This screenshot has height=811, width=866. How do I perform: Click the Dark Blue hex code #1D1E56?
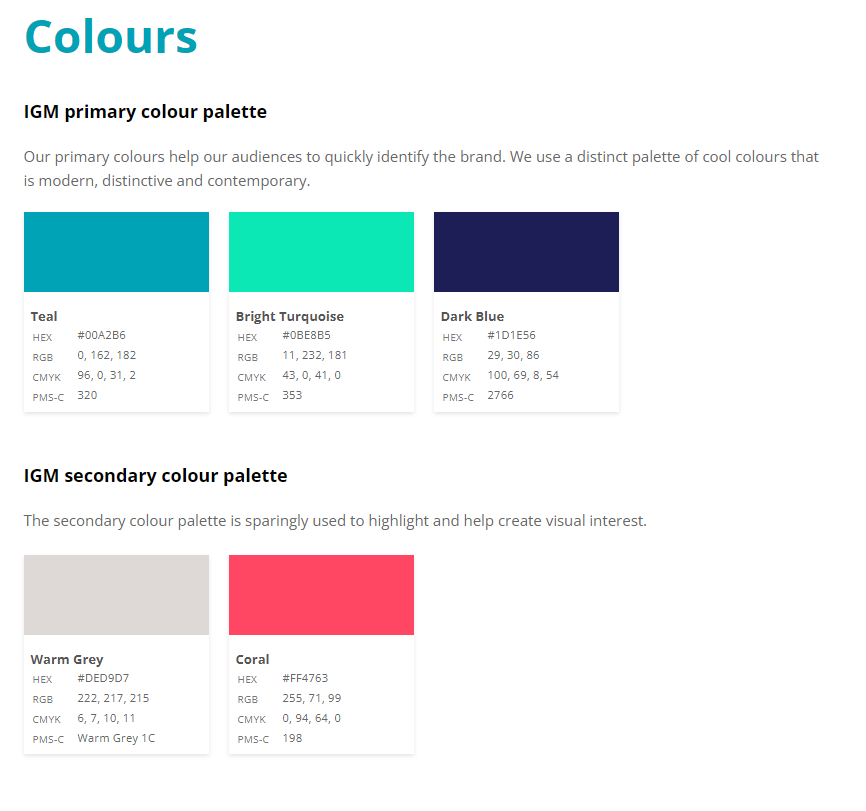pyautogui.click(x=511, y=335)
